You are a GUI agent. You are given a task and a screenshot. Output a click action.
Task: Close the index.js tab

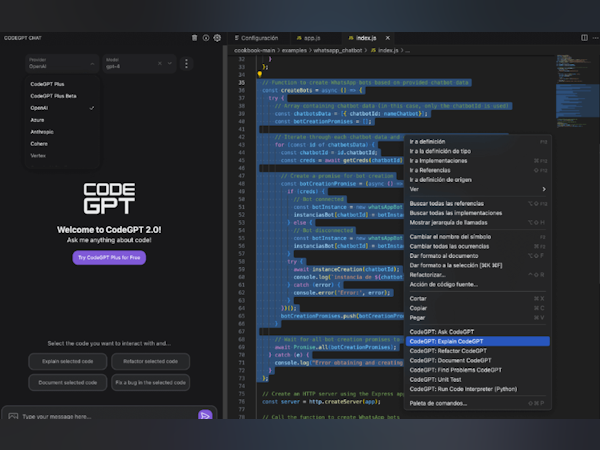click(388, 38)
